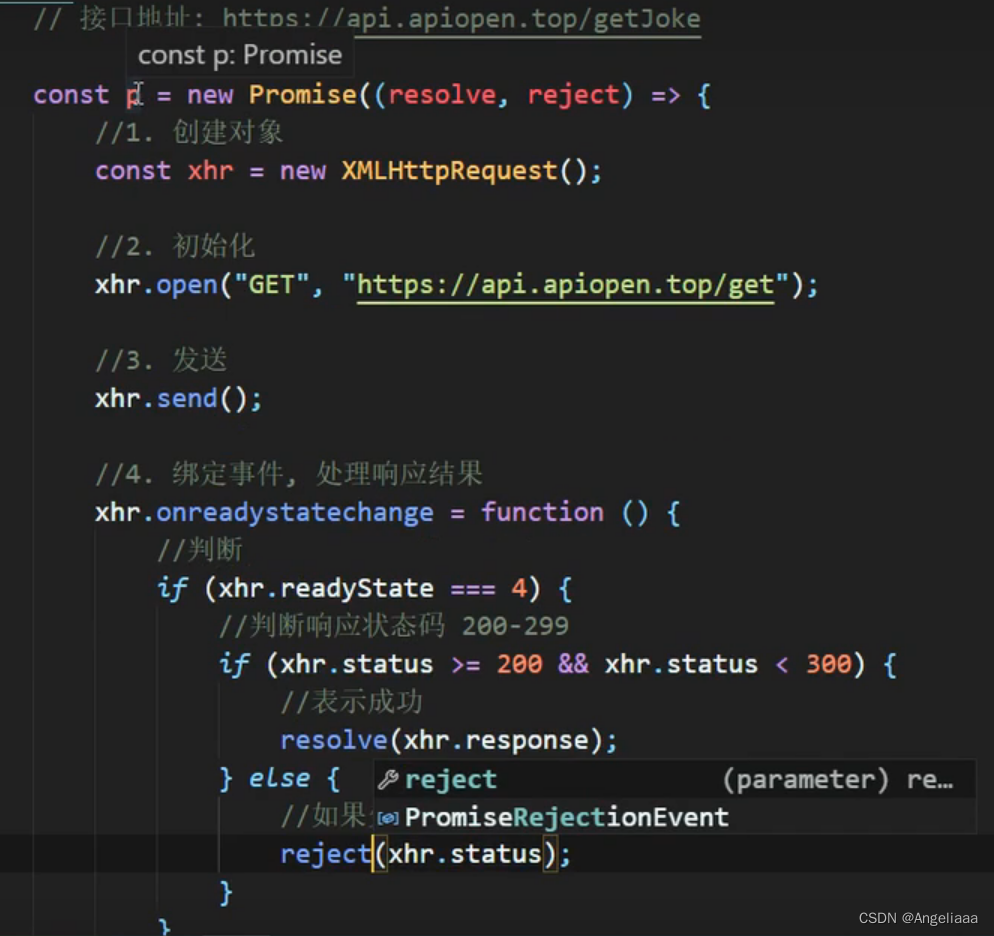Click the xhr variable in const xhr line

[210, 170]
